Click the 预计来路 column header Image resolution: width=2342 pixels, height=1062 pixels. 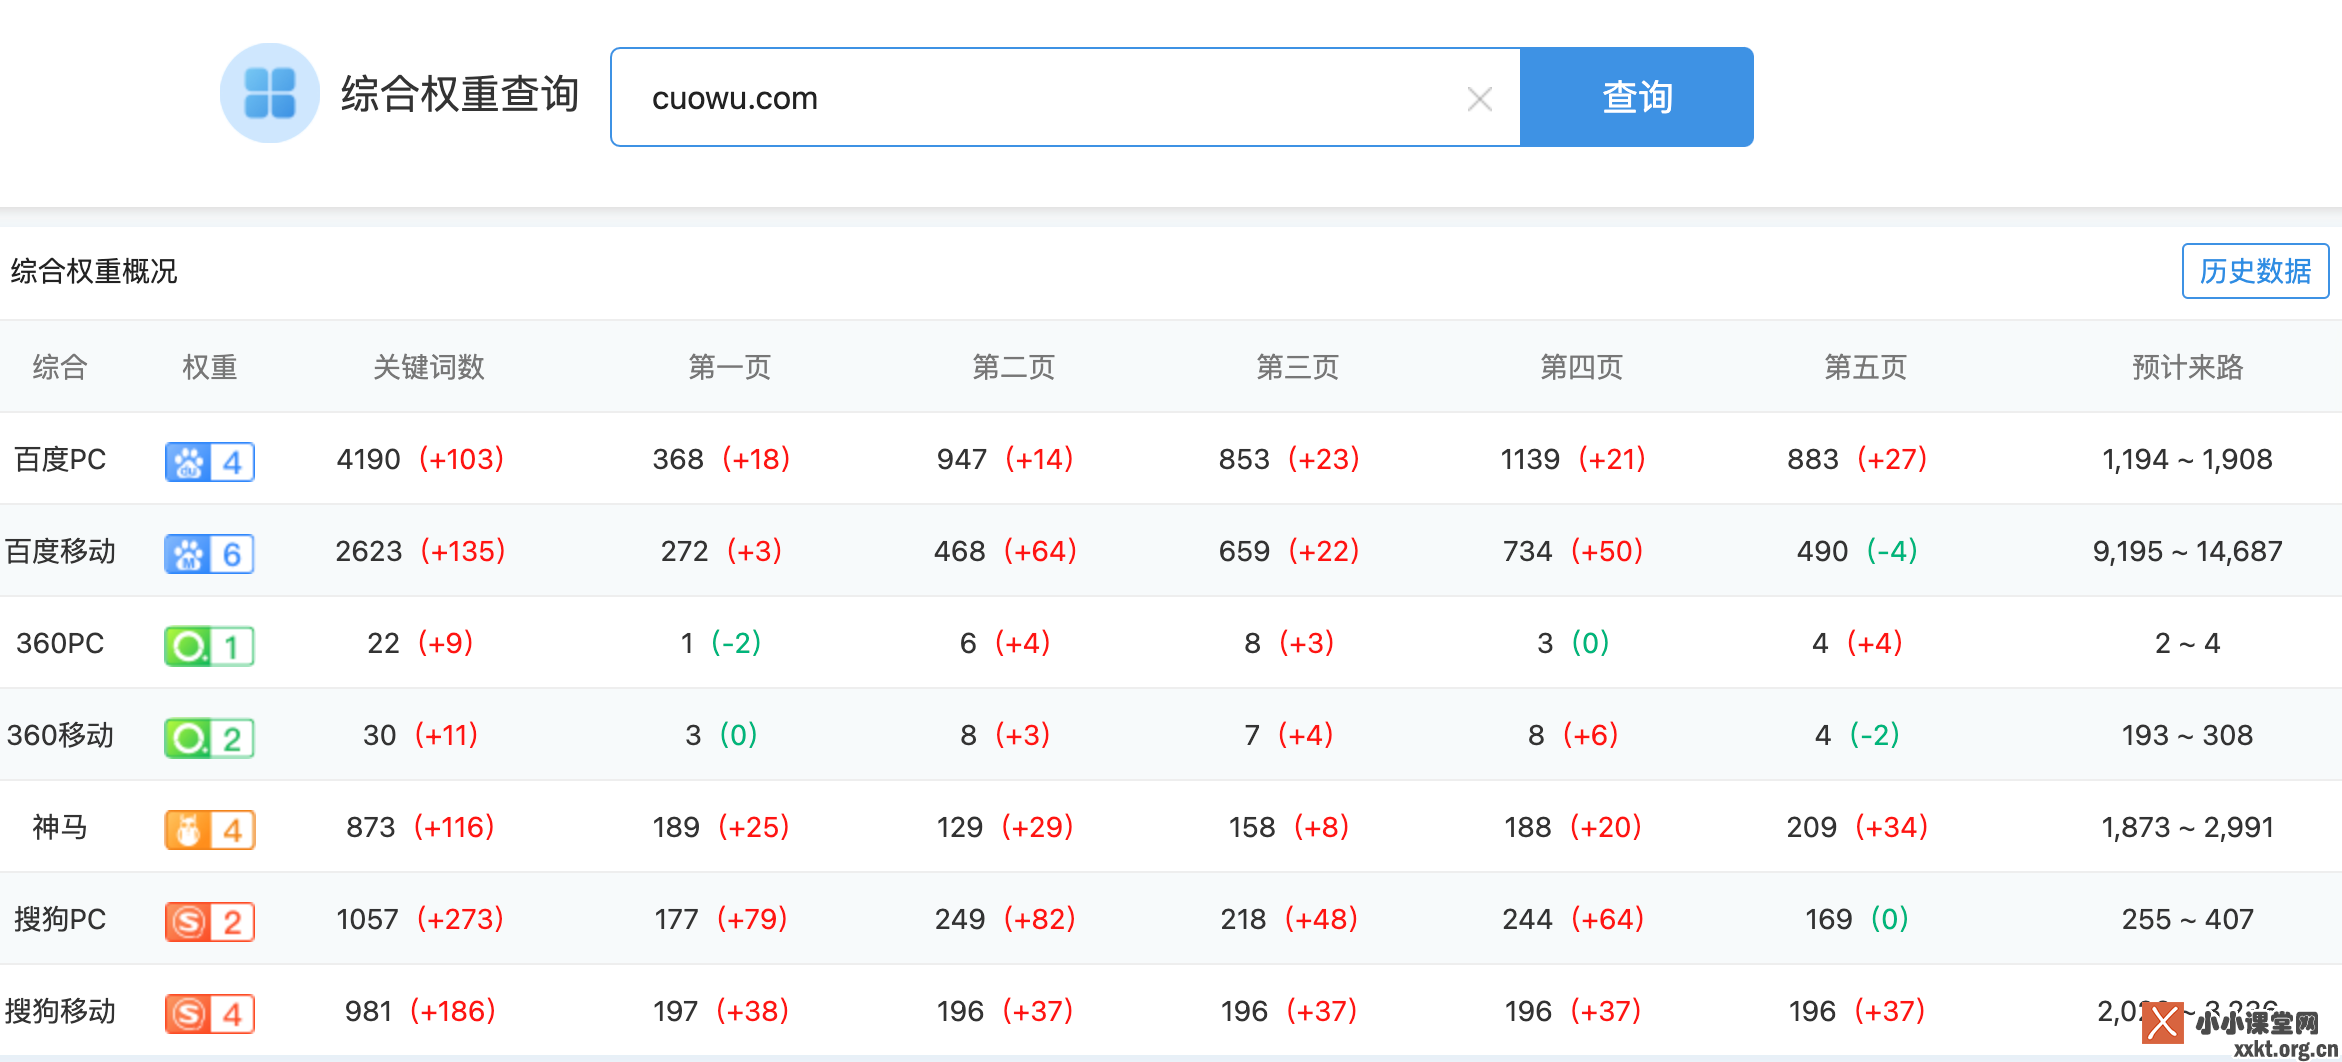(2188, 367)
